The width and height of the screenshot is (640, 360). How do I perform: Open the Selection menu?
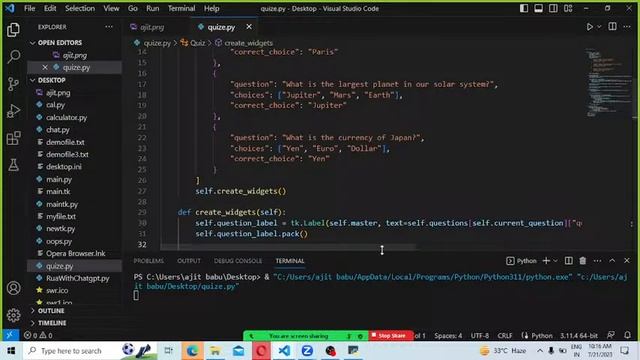[80, 8]
